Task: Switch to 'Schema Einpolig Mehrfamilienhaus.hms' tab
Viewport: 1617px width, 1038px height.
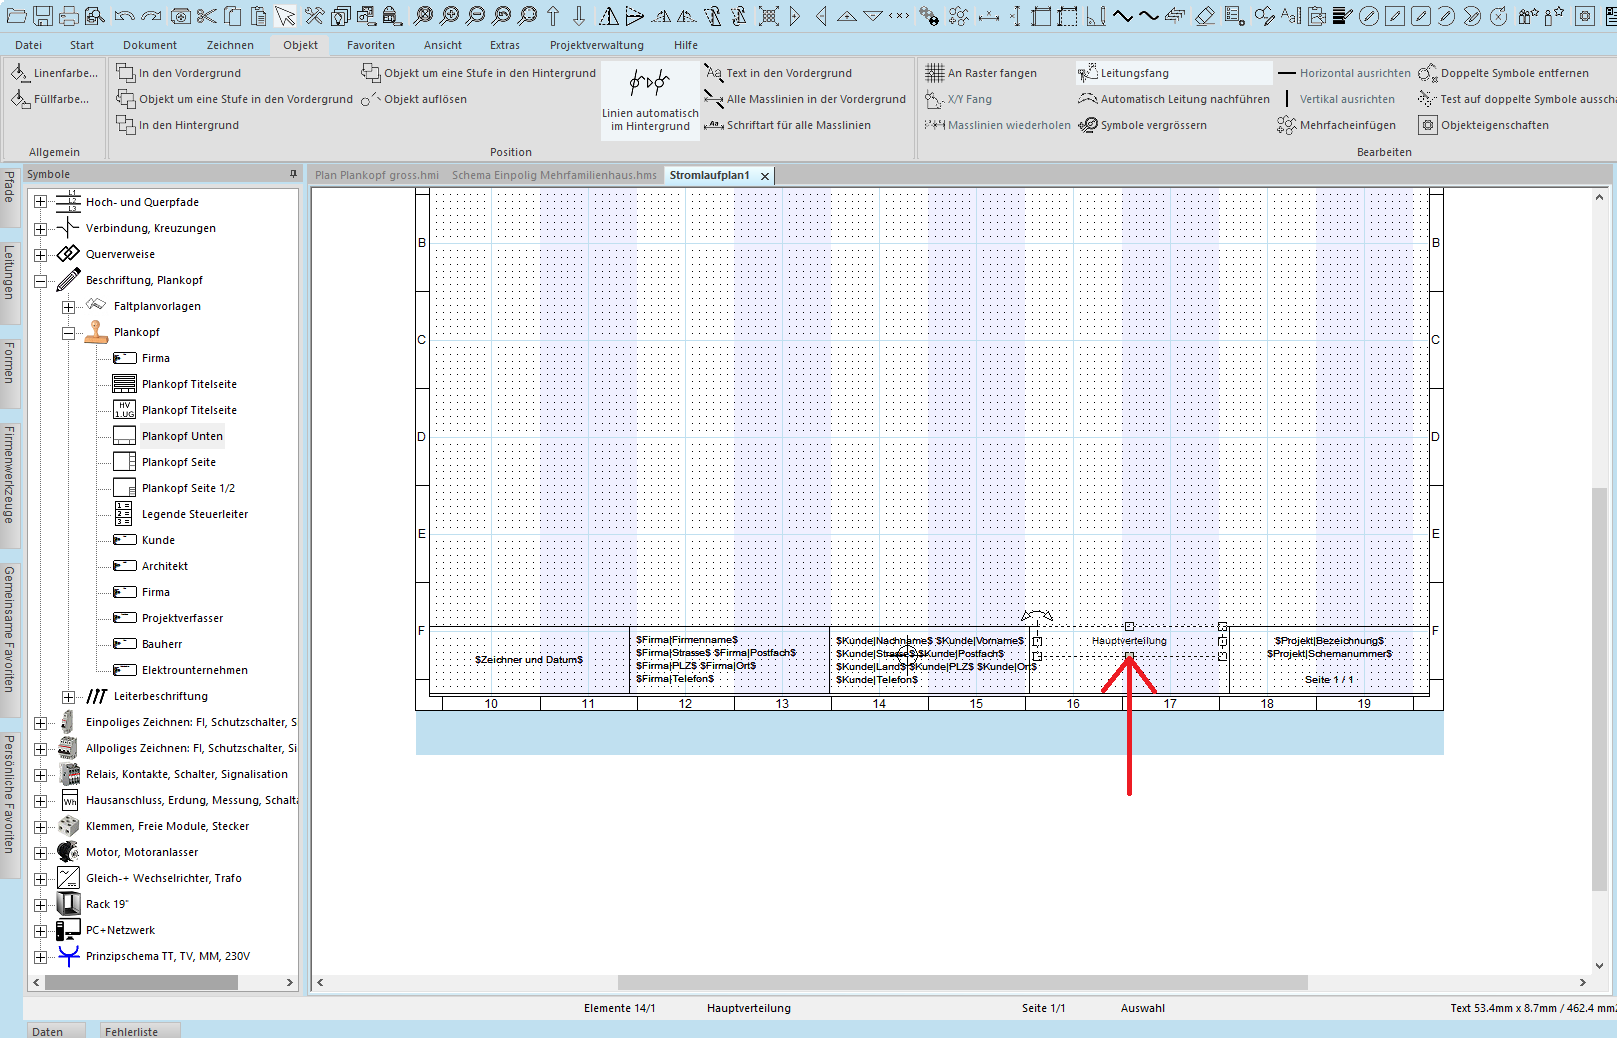Action: tap(554, 175)
